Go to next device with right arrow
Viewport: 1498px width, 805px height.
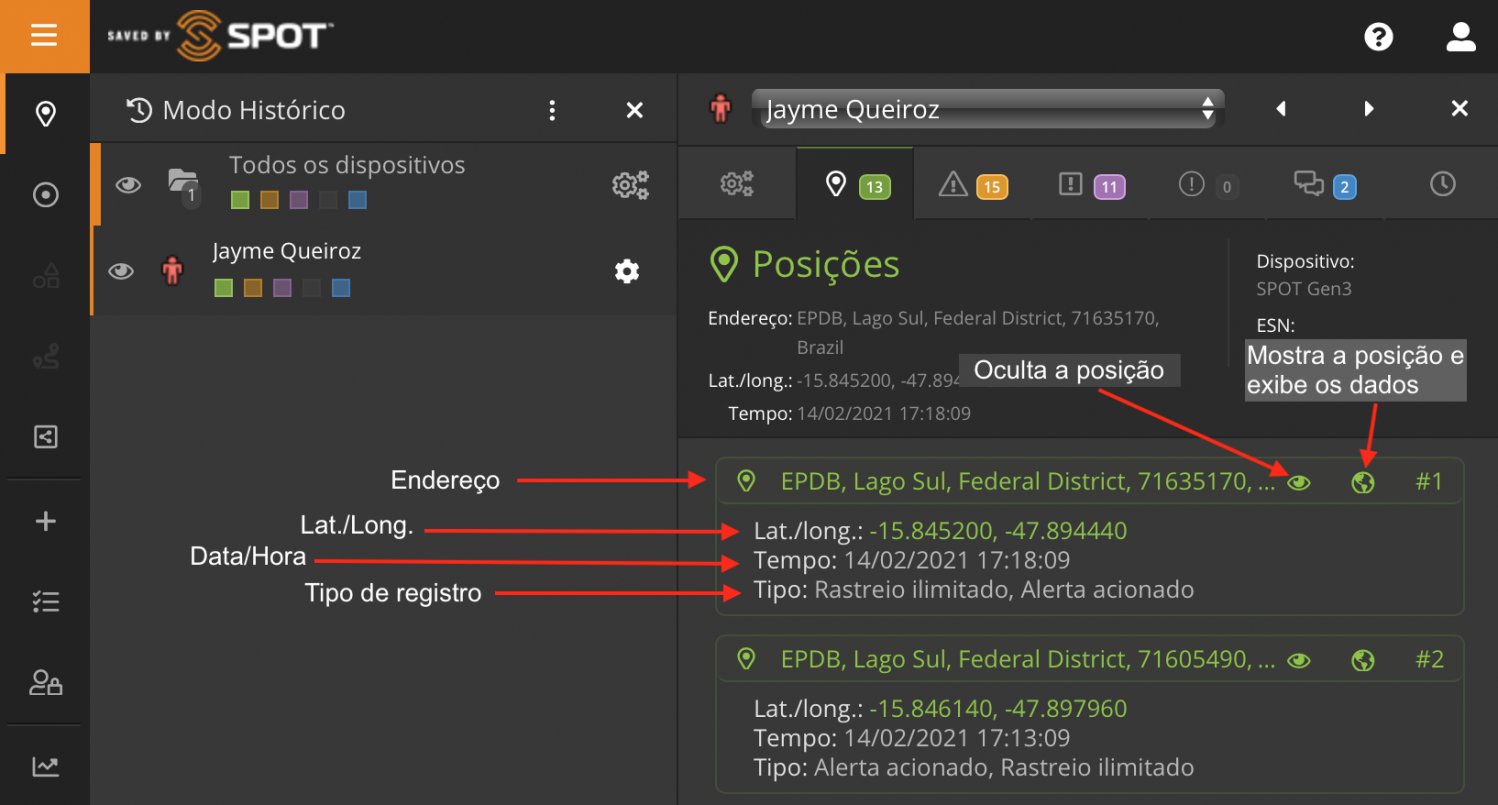pos(1369,109)
